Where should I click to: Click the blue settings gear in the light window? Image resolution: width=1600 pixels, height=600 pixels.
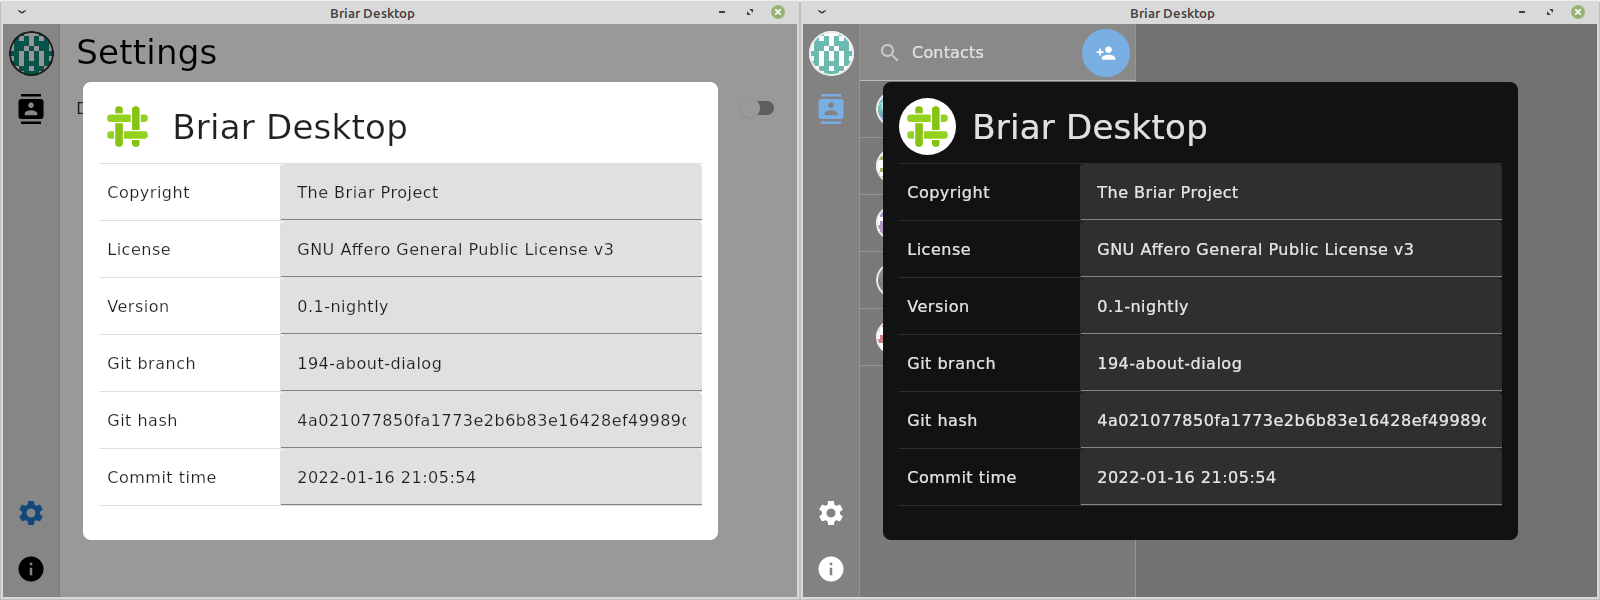(x=31, y=513)
